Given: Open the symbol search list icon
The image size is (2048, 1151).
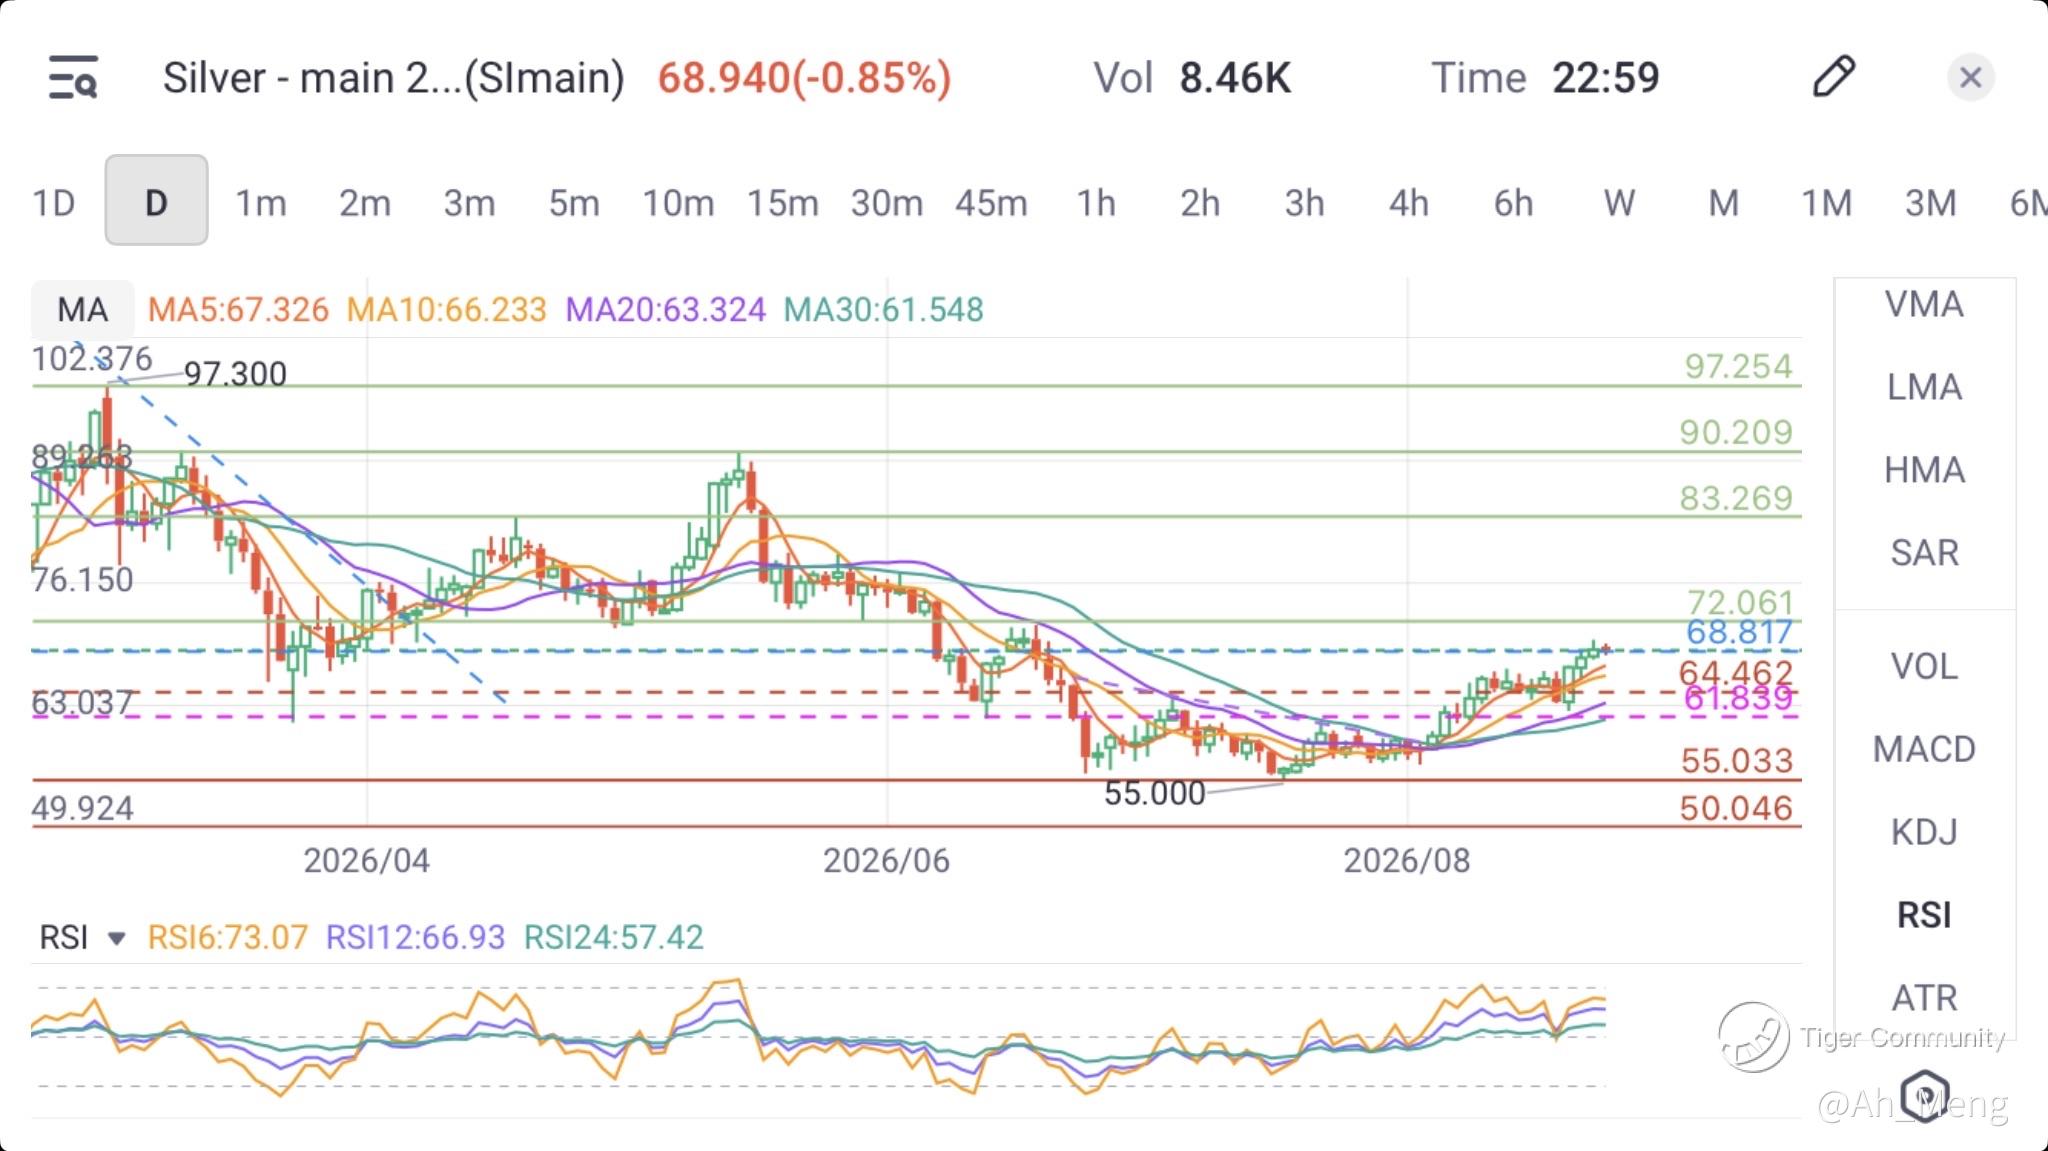Looking at the screenshot, I should click(x=73, y=77).
